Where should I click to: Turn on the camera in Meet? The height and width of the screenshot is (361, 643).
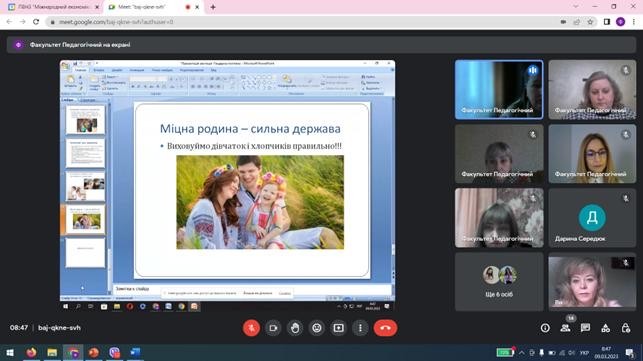pyautogui.click(x=273, y=328)
